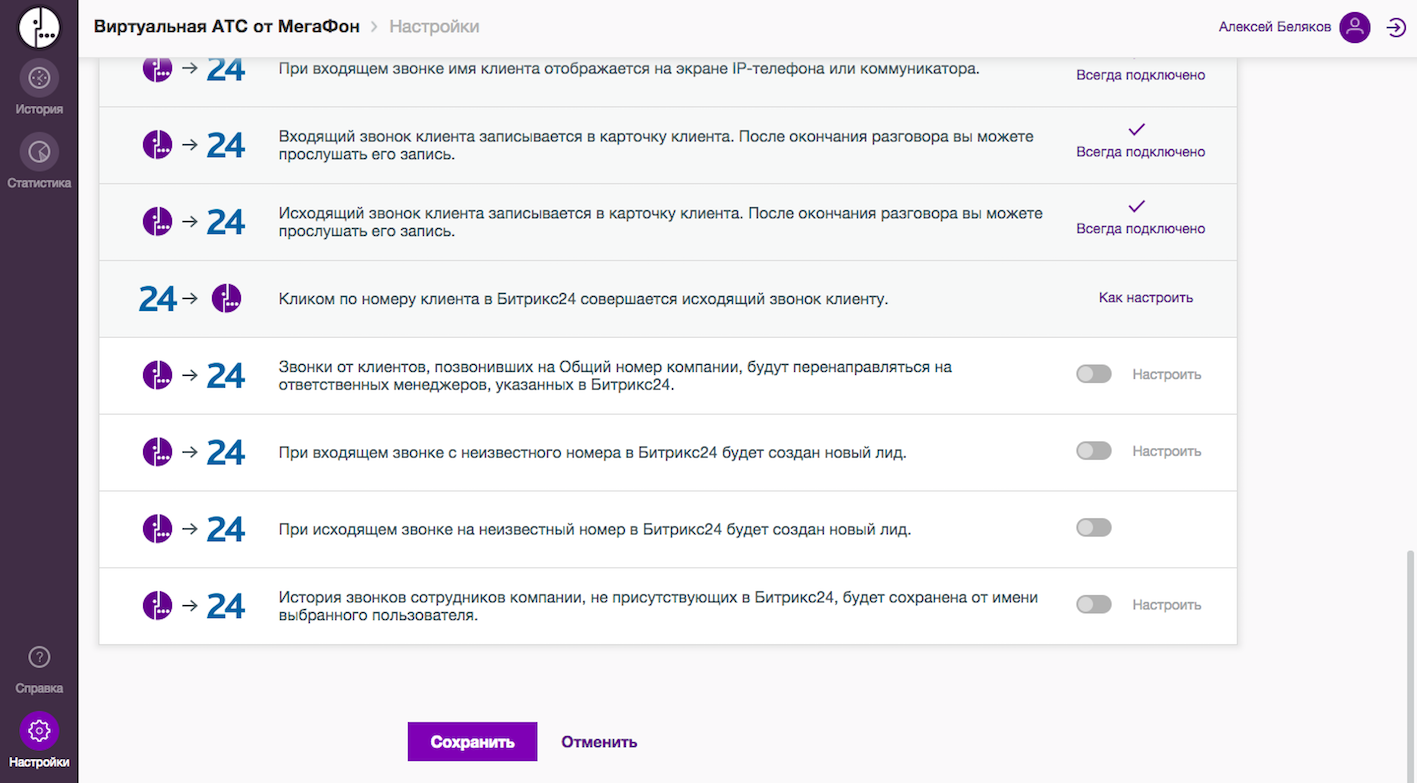Click the Отменить button
Viewport: 1417px width, 783px height.
(599, 742)
